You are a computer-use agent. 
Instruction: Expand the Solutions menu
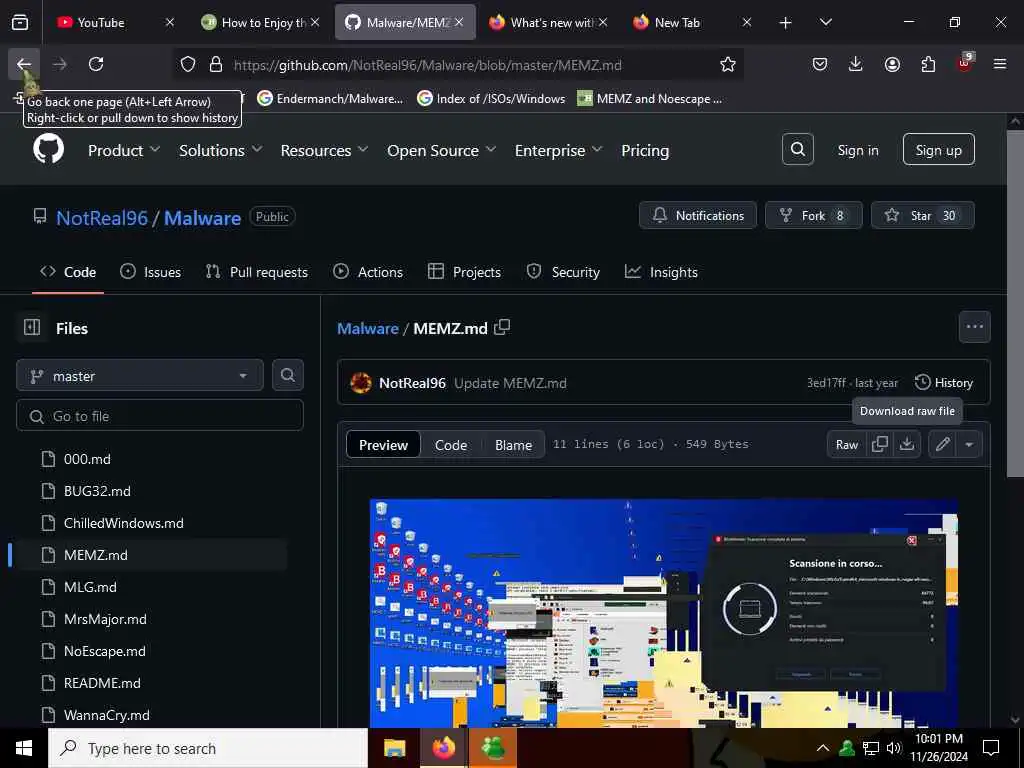(221, 150)
